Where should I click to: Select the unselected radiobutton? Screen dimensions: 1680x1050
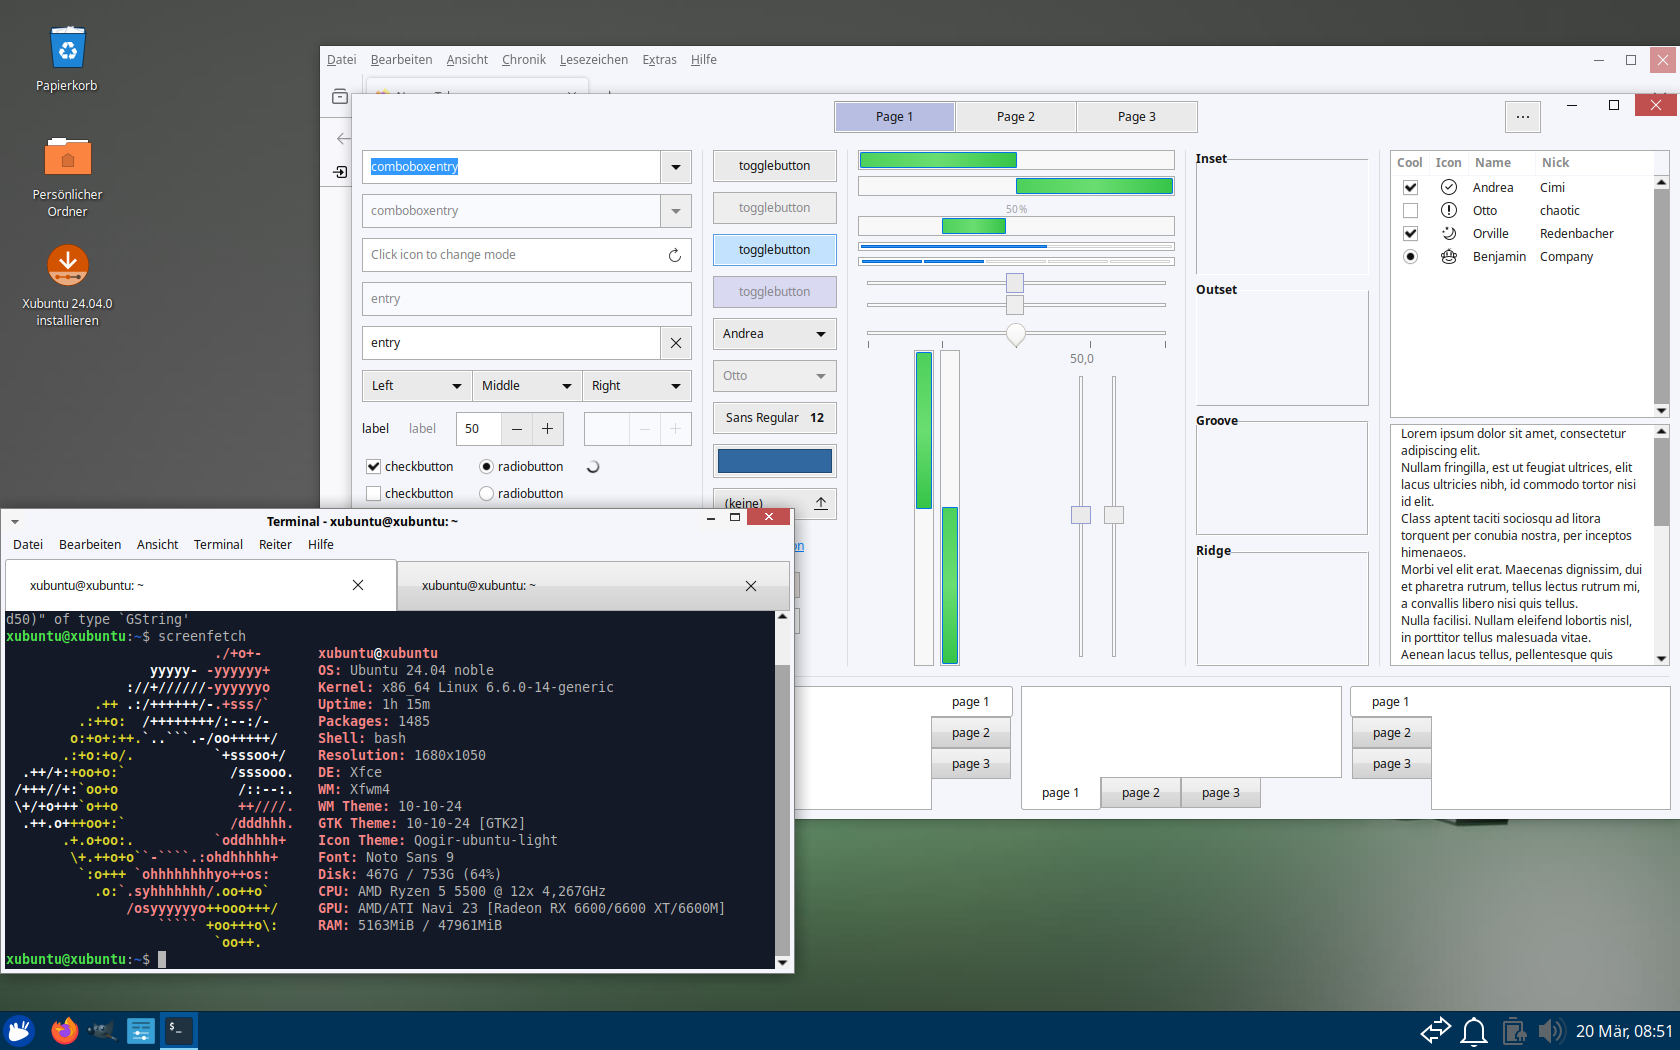tap(486, 493)
